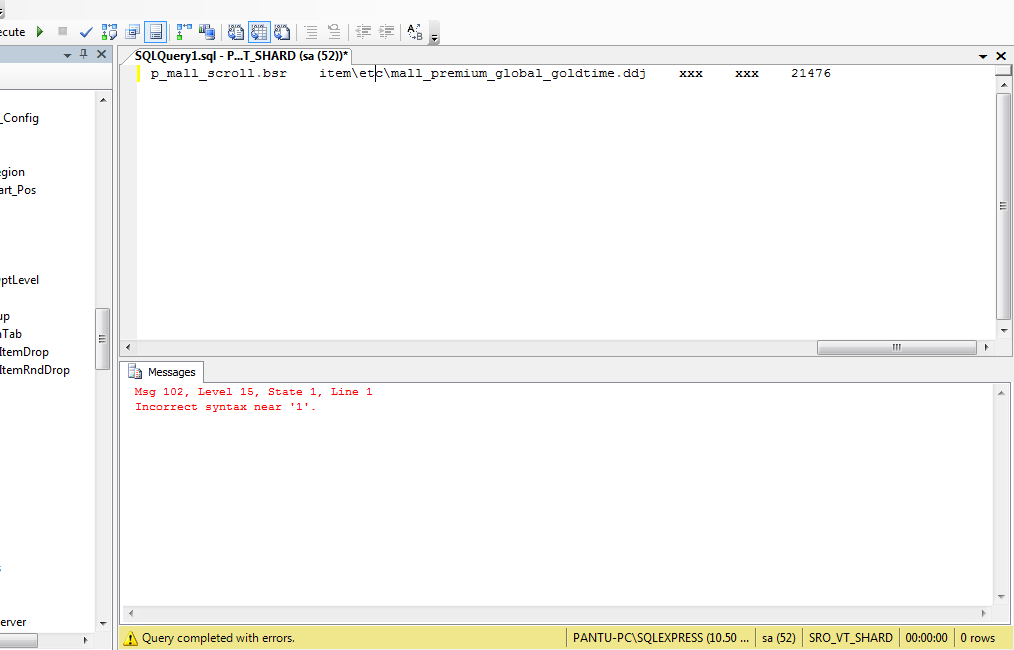1014x650 pixels.
Task: Click Object Explorer scrollbar up arrow
Action: tap(103, 100)
